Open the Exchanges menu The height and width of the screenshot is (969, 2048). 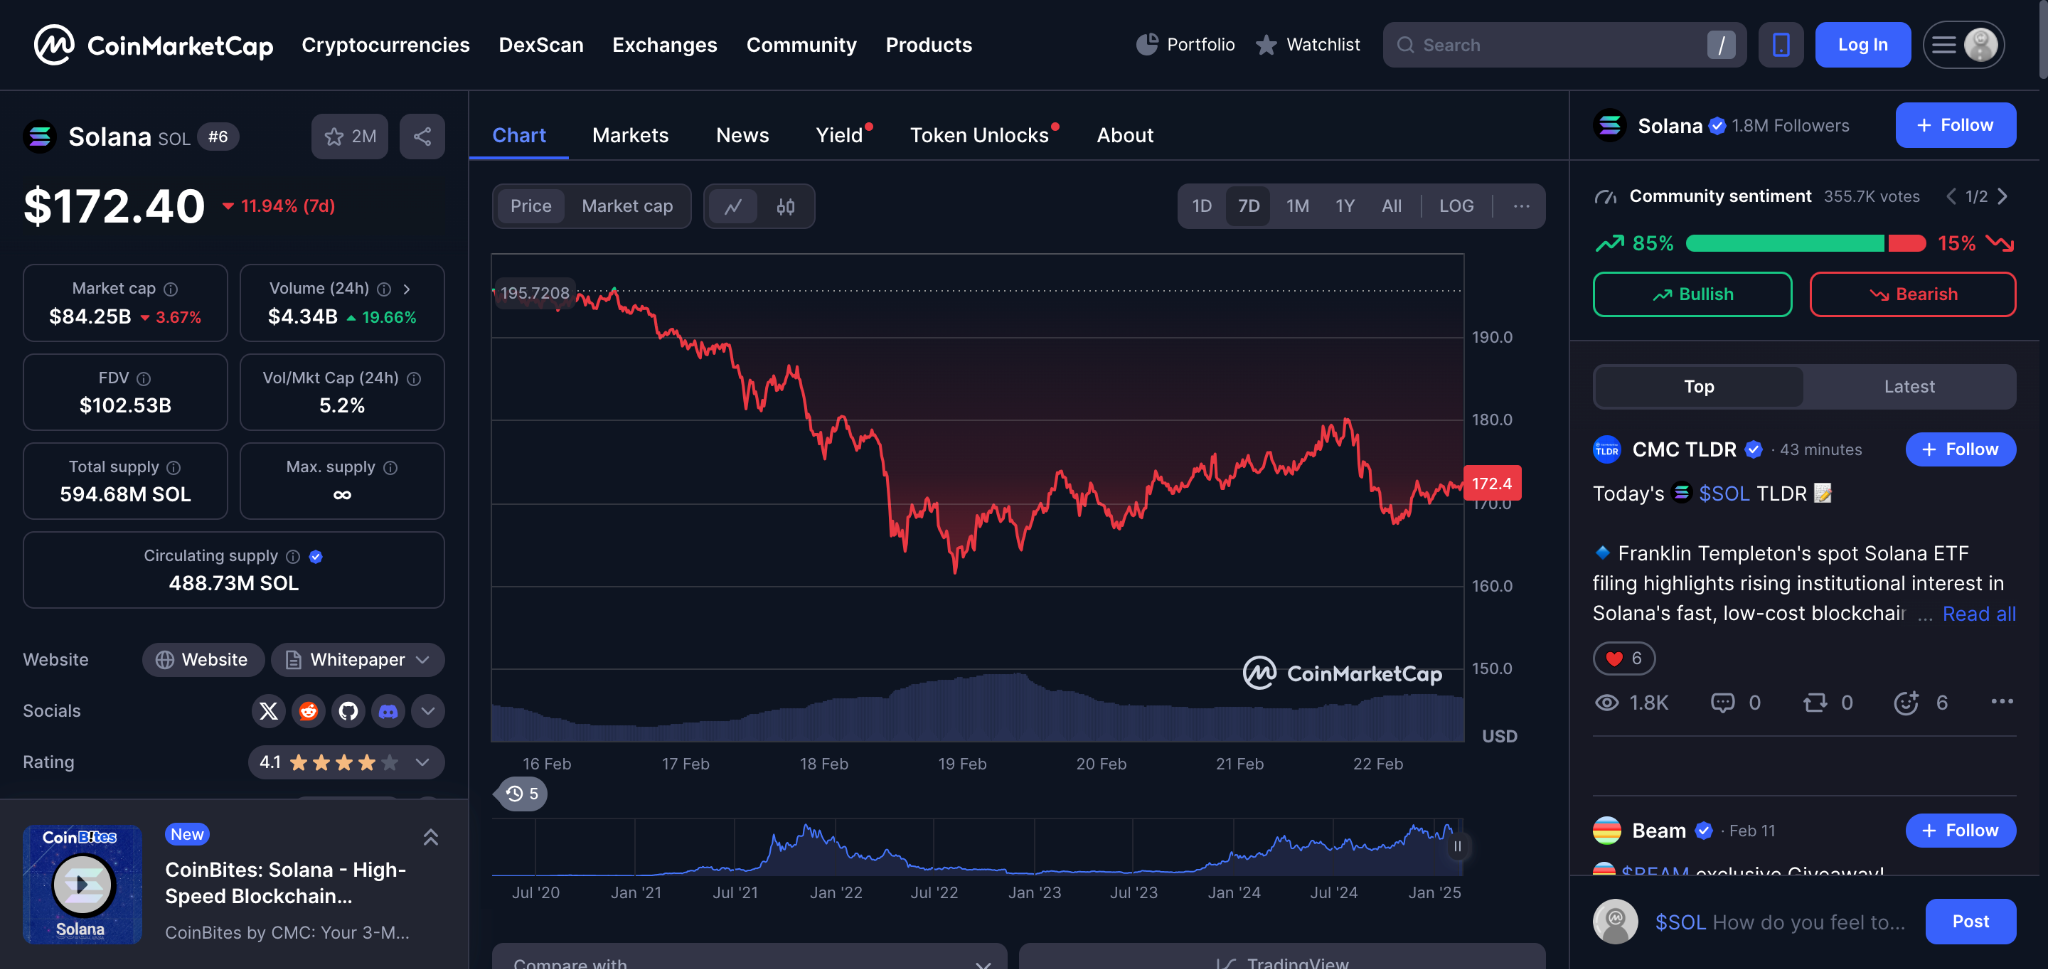665,45
